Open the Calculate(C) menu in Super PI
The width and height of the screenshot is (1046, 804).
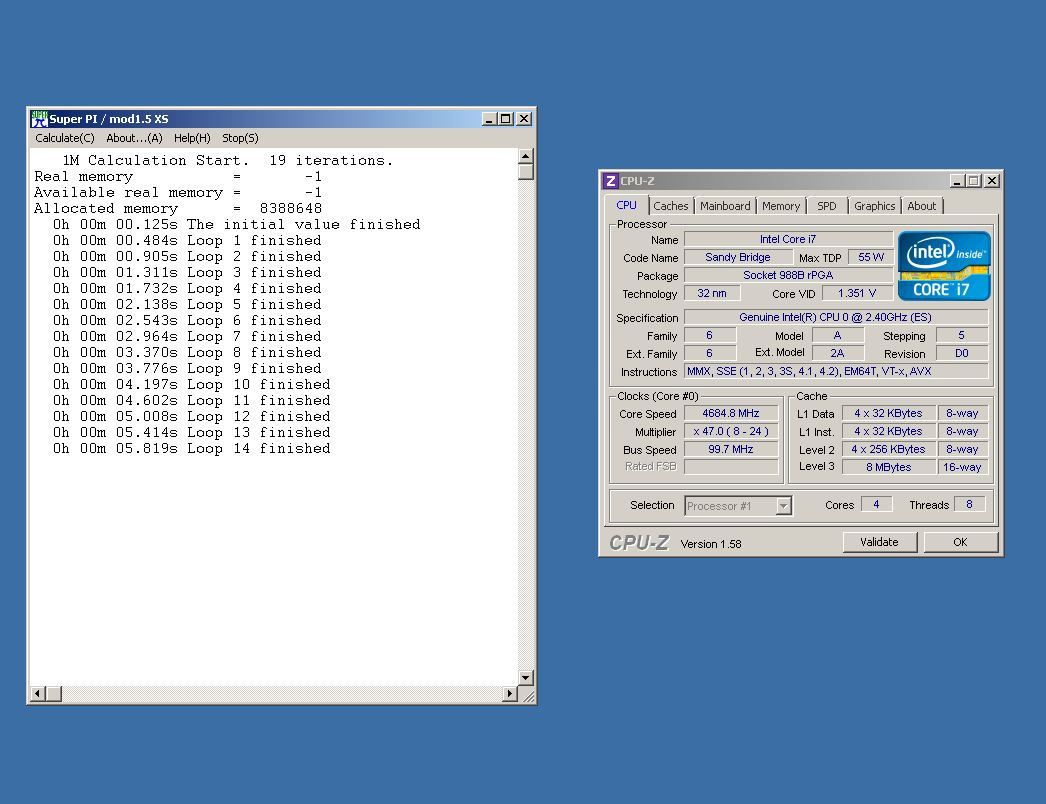[65, 138]
